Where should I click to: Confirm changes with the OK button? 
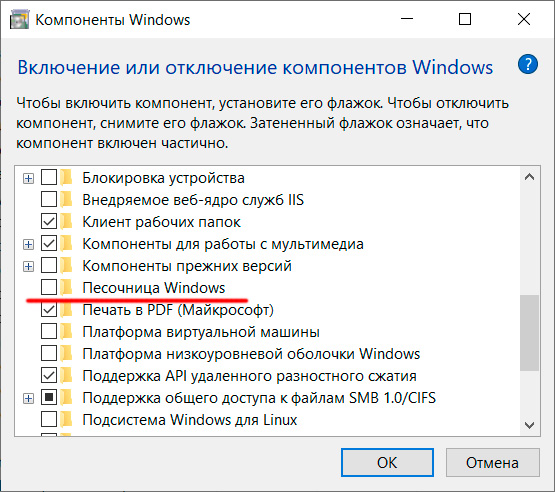coord(387,463)
